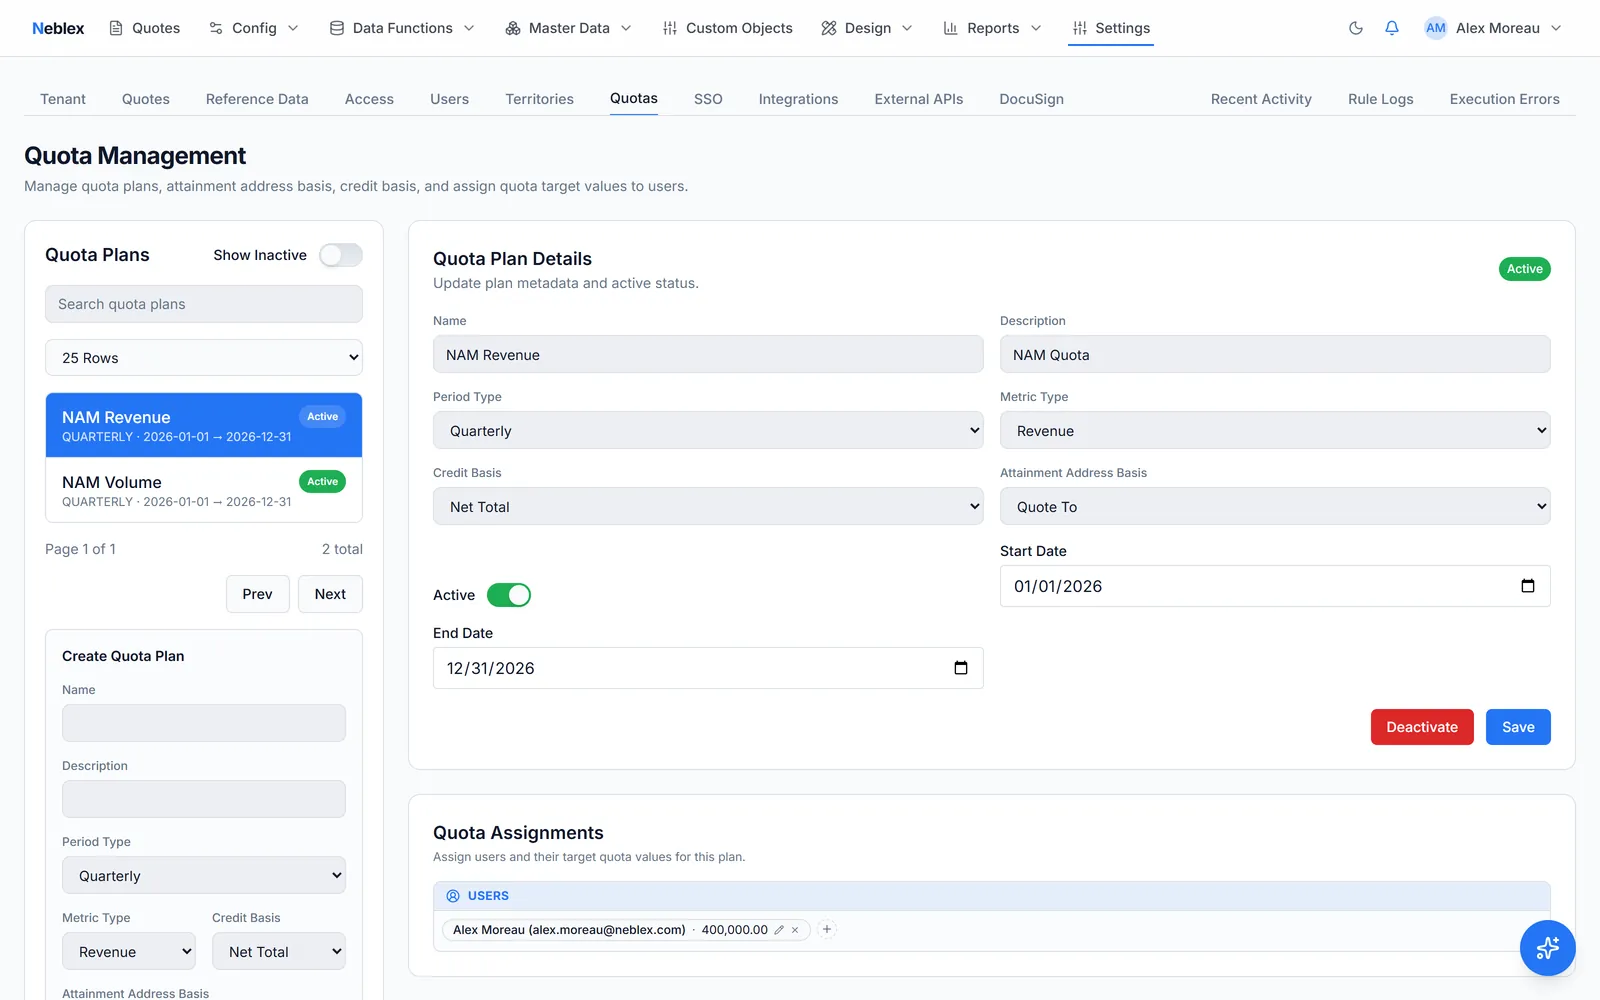The image size is (1600, 1000).
Task: Click the Settings sliders icon
Action: (x=1080, y=28)
